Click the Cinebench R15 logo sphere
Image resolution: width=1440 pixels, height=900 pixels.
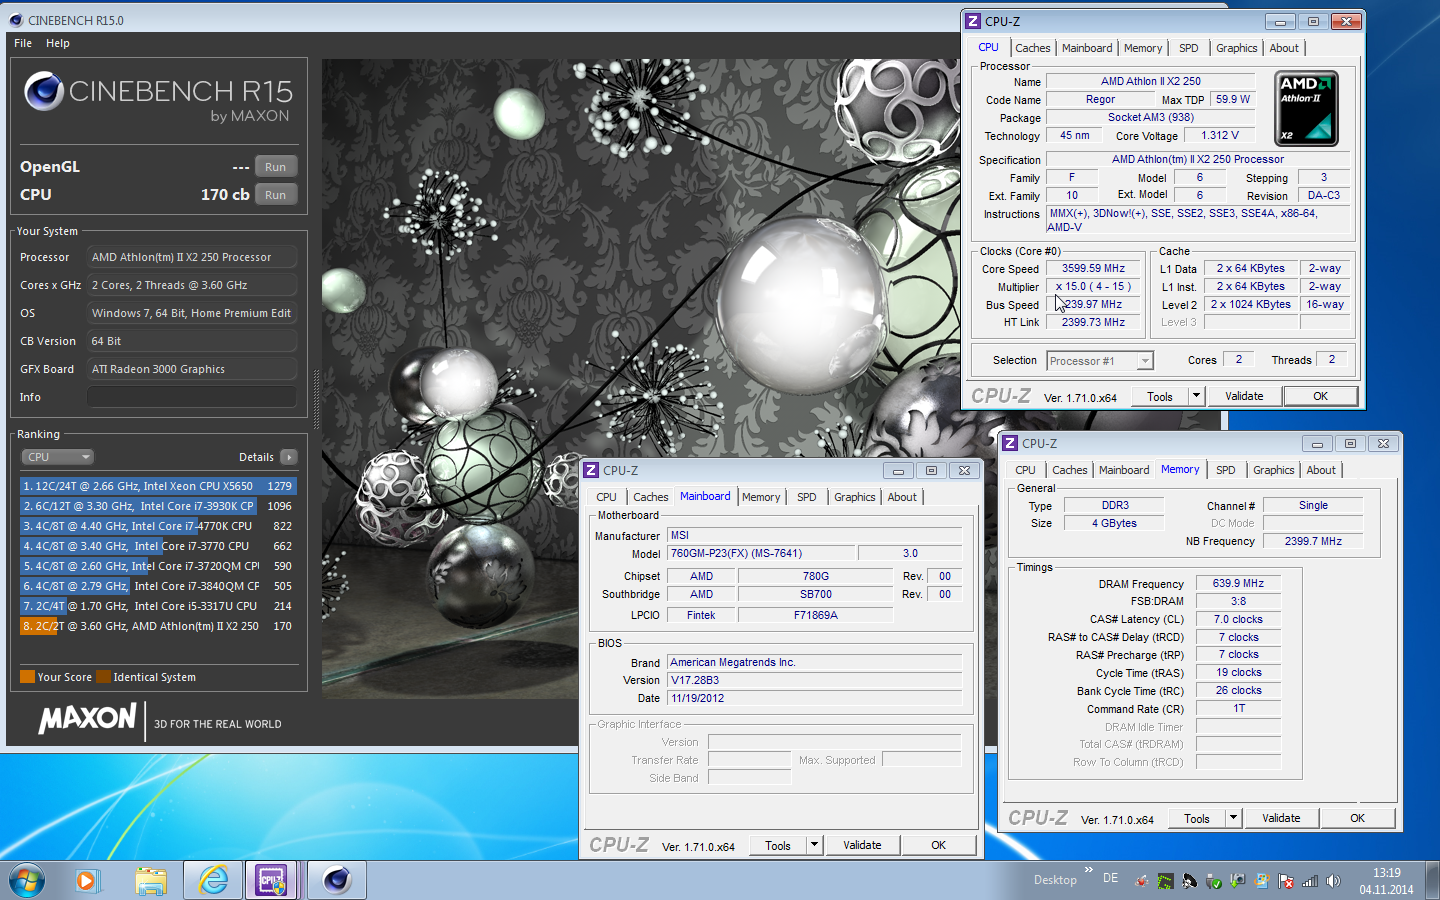pos(43,91)
